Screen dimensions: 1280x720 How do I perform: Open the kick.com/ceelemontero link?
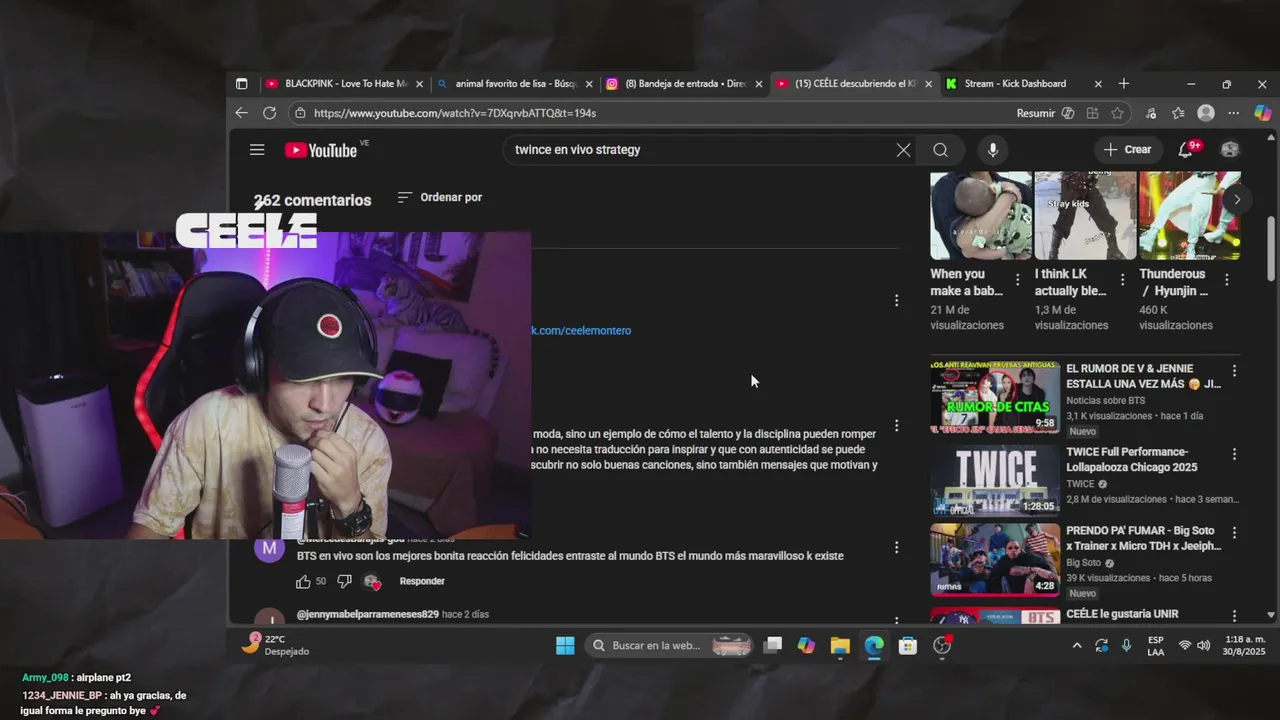click(x=581, y=331)
